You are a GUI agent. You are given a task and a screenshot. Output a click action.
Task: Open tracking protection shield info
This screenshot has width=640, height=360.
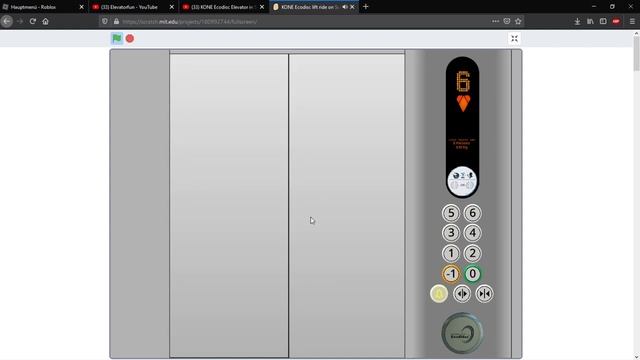pyautogui.click(x=105, y=21)
